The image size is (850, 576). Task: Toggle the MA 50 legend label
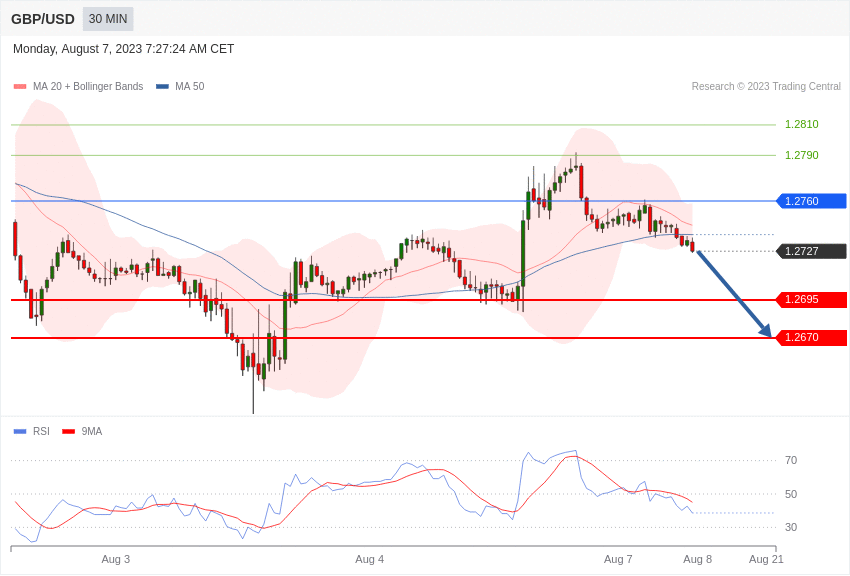click(190, 87)
